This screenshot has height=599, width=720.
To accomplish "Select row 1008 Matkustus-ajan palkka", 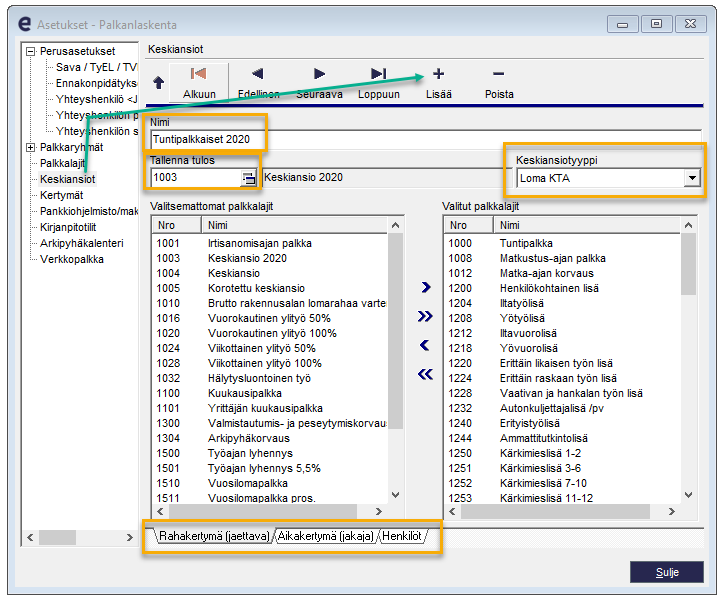I will [562, 258].
